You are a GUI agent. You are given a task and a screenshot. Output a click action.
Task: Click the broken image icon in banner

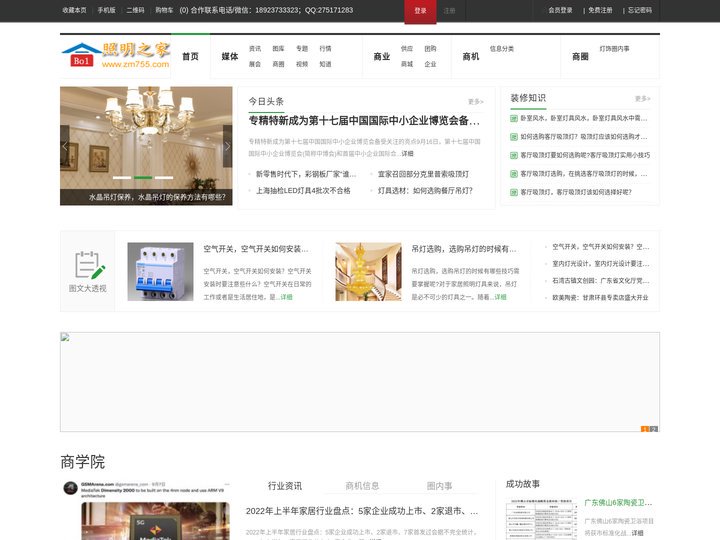pyautogui.click(x=65, y=337)
